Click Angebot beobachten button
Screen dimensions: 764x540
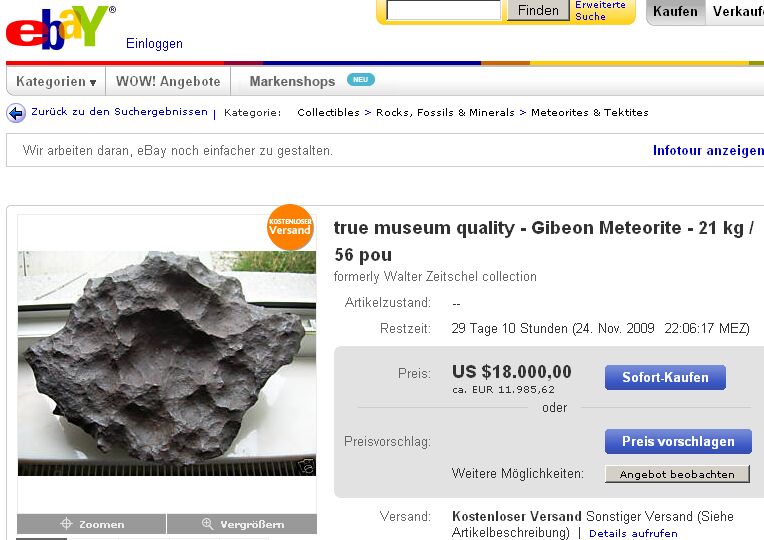coord(677,474)
